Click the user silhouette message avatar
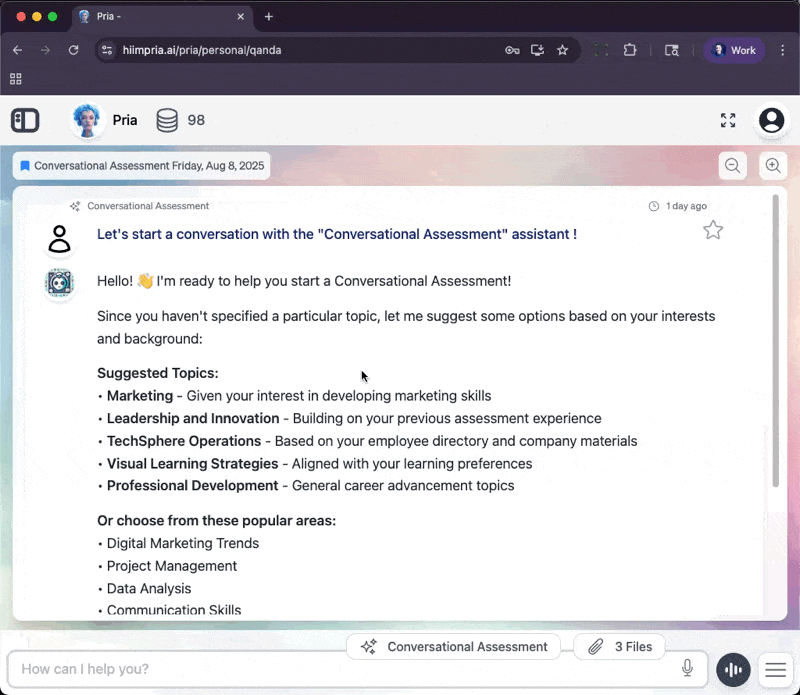The width and height of the screenshot is (800, 695). pyautogui.click(x=59, y=239)
